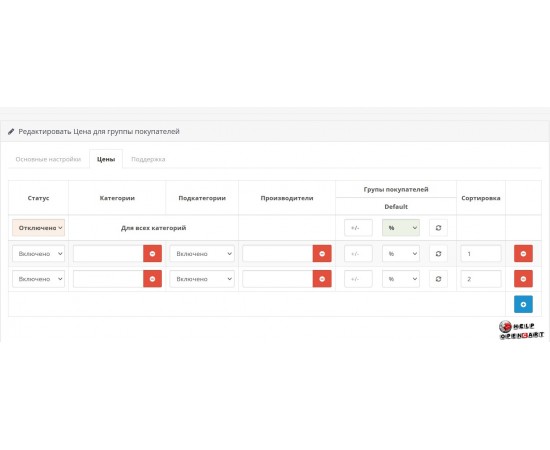The image size is (550, 450).
Task: Click refresh icon in sort row 1
Action: (x=438, y=254)
